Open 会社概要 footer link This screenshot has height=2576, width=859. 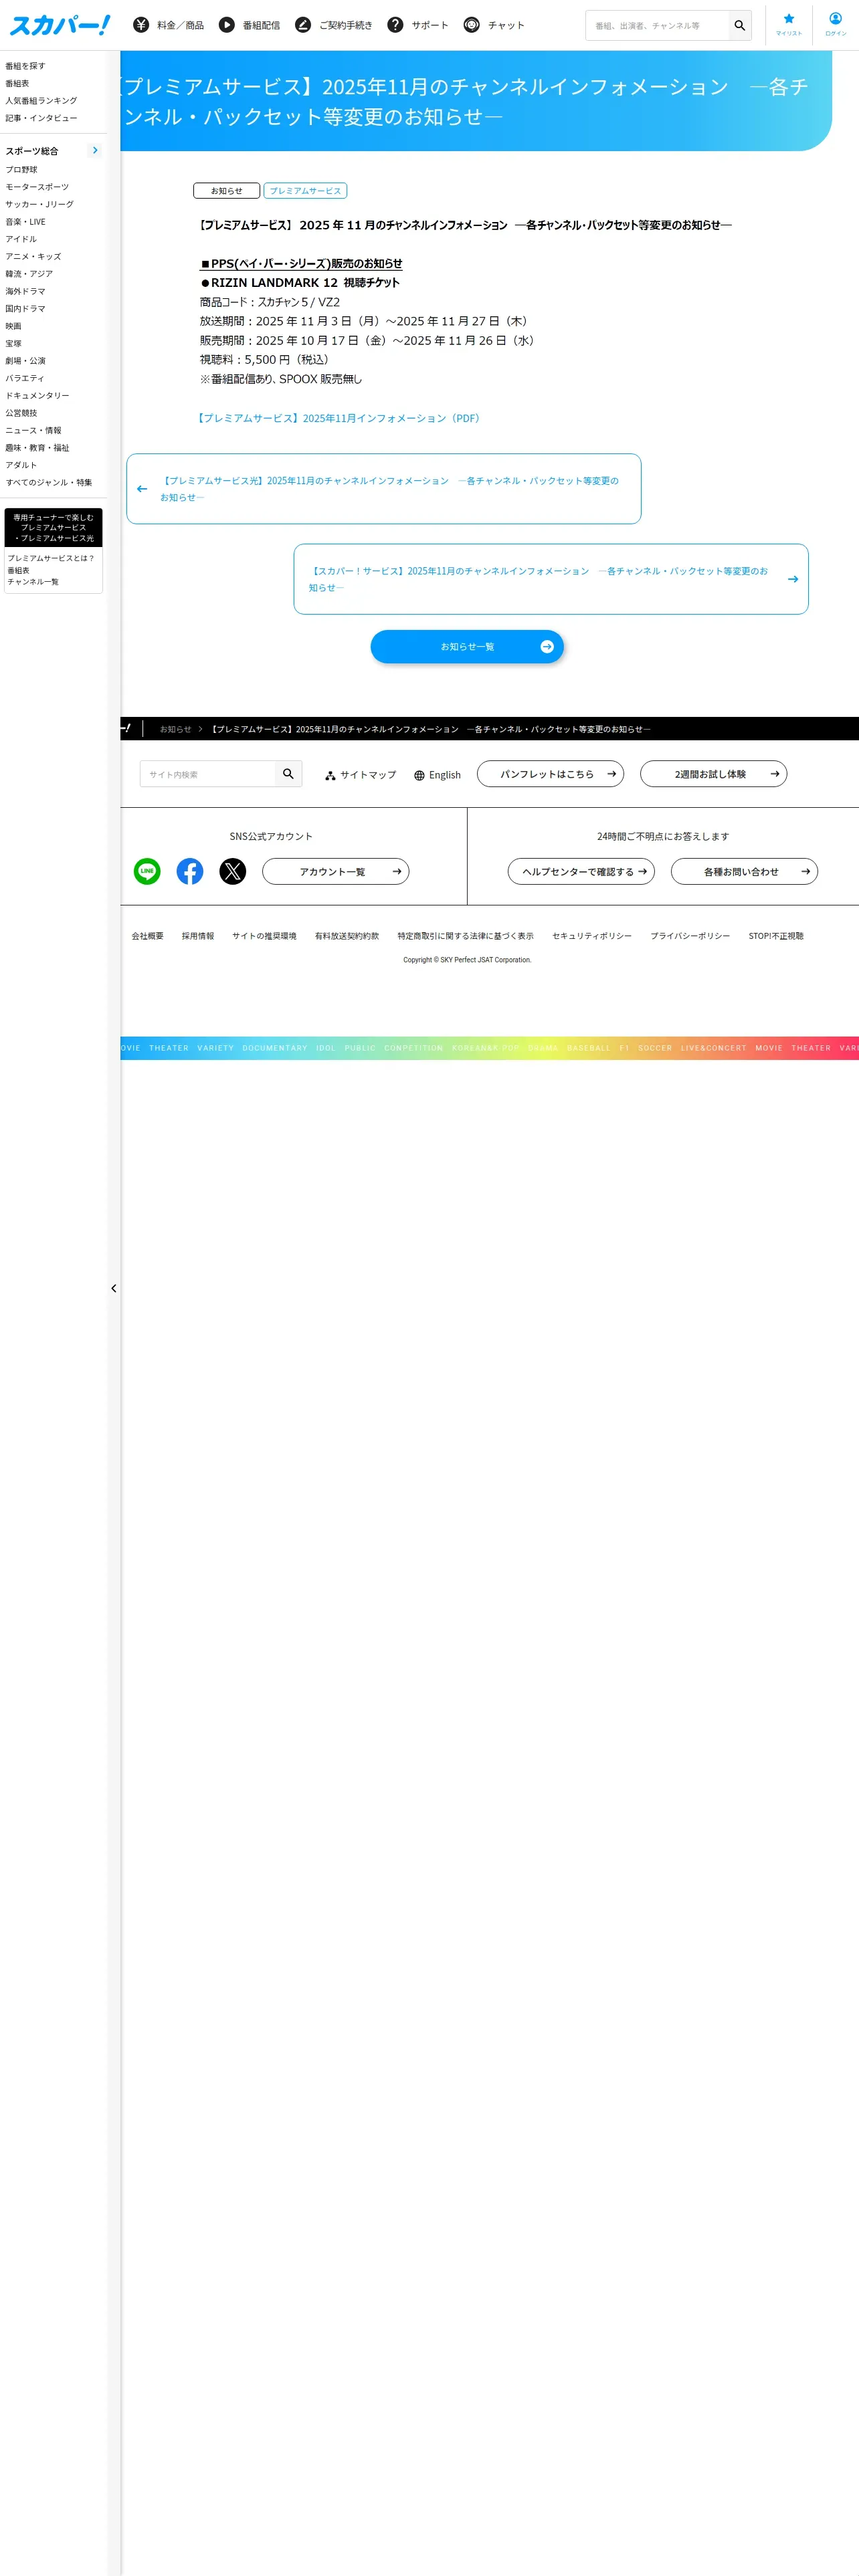pyautogui.click(x=147, y=936)
